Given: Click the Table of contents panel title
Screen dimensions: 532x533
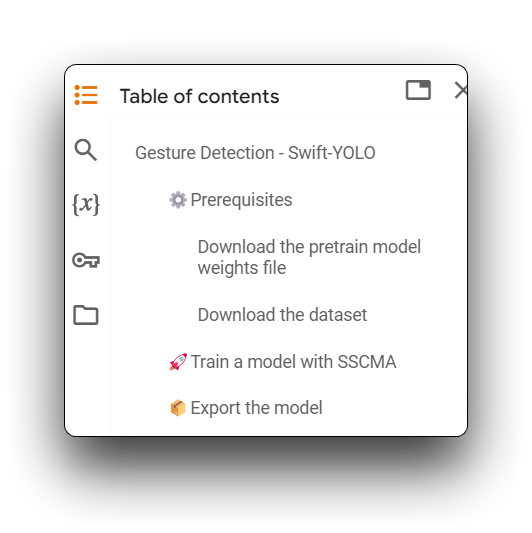Looking at the screenshot, I should 200,96.
